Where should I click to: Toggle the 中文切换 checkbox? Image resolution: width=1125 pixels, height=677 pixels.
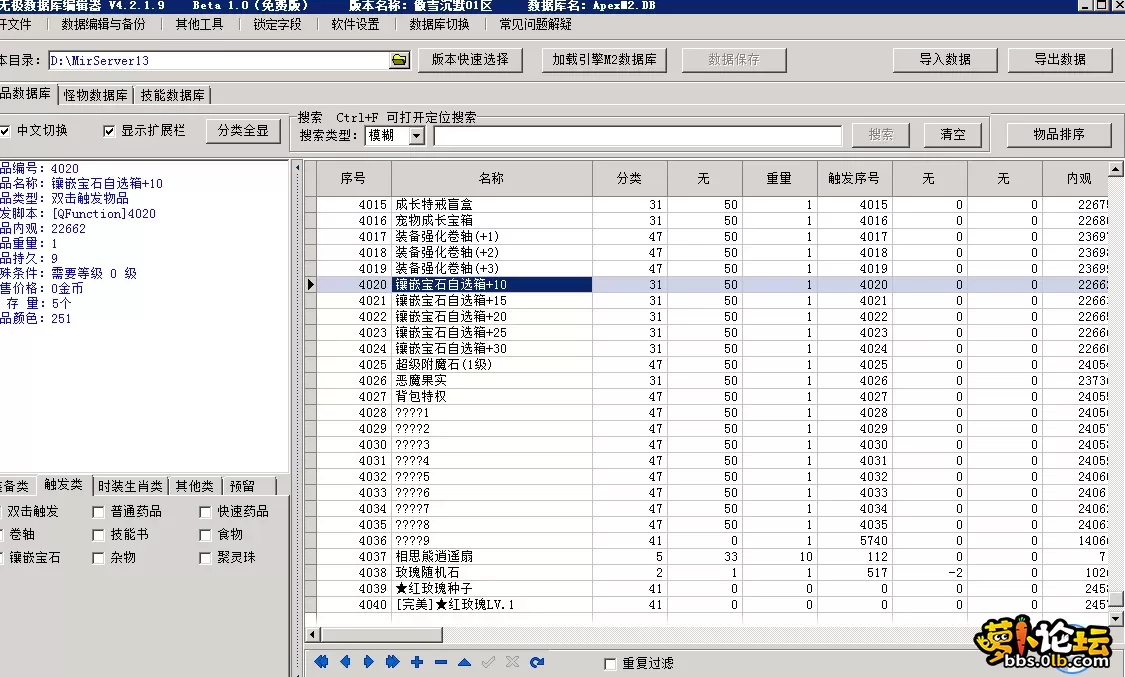pos(5,131)
